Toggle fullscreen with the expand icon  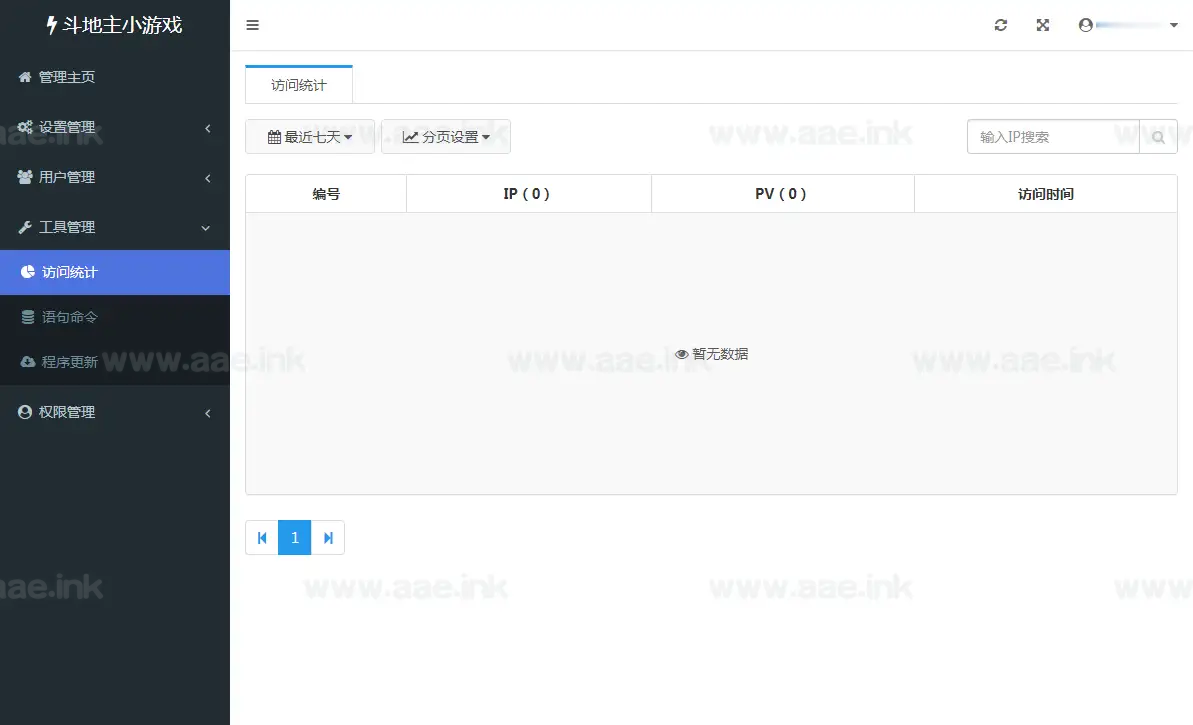pyautogui.click(x=1042, y=25)
